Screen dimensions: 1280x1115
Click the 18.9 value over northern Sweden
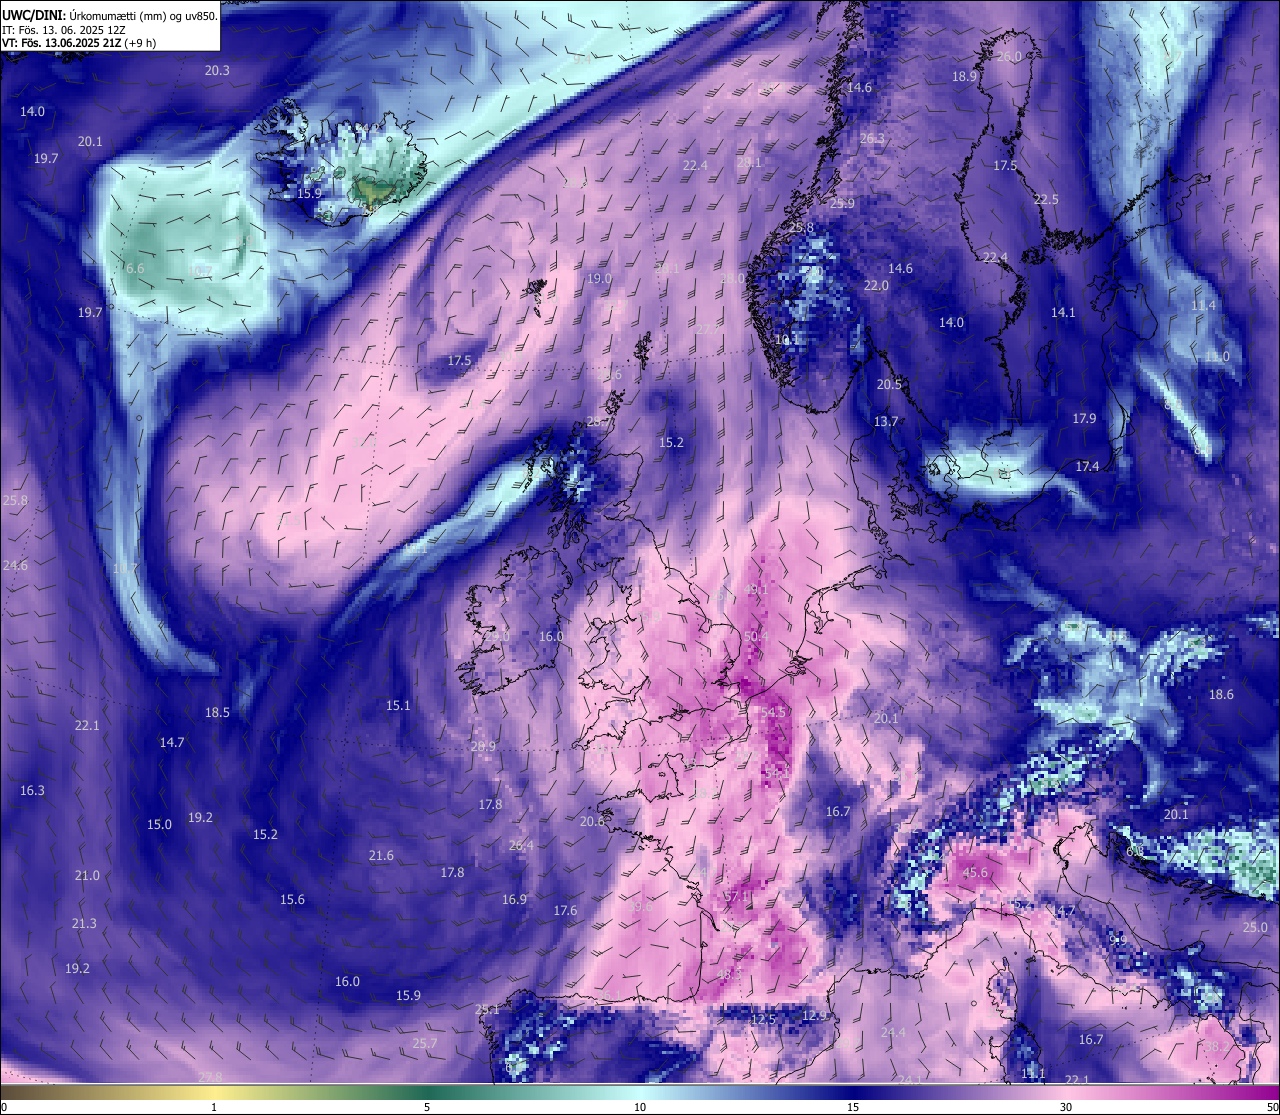(964, 77)
